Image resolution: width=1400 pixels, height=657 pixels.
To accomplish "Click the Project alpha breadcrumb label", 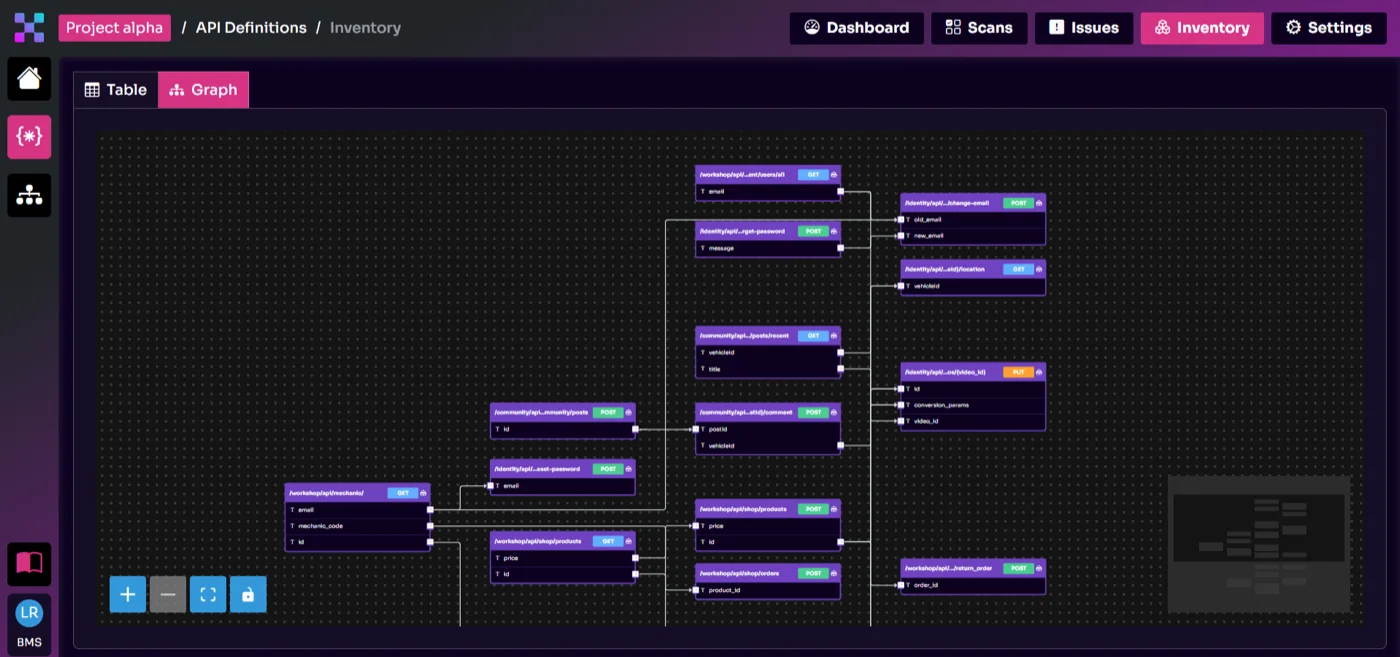I will (x=115, y=27).
